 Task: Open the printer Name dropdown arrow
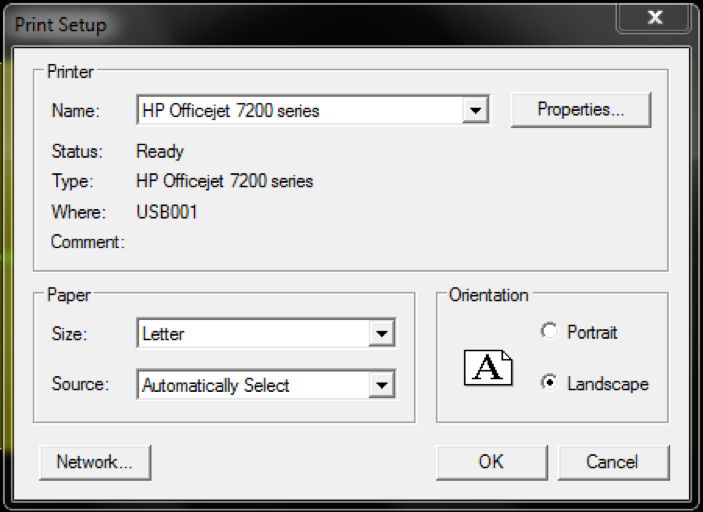475,110
